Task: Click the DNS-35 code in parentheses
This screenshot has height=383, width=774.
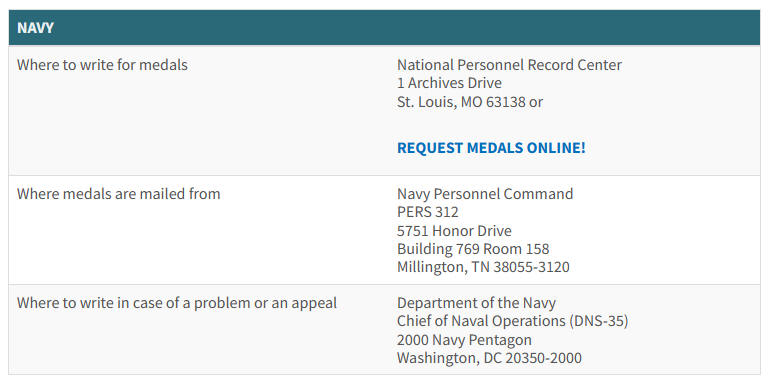Action: [599, 321]
